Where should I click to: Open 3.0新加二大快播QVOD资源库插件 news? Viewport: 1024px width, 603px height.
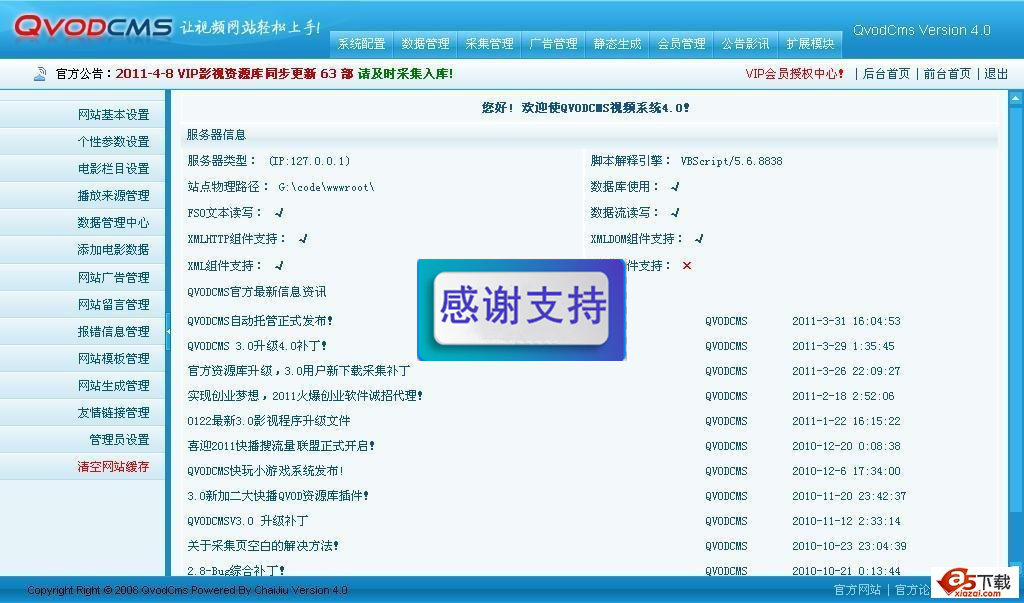pyautogui.click(x=278, y=496)
